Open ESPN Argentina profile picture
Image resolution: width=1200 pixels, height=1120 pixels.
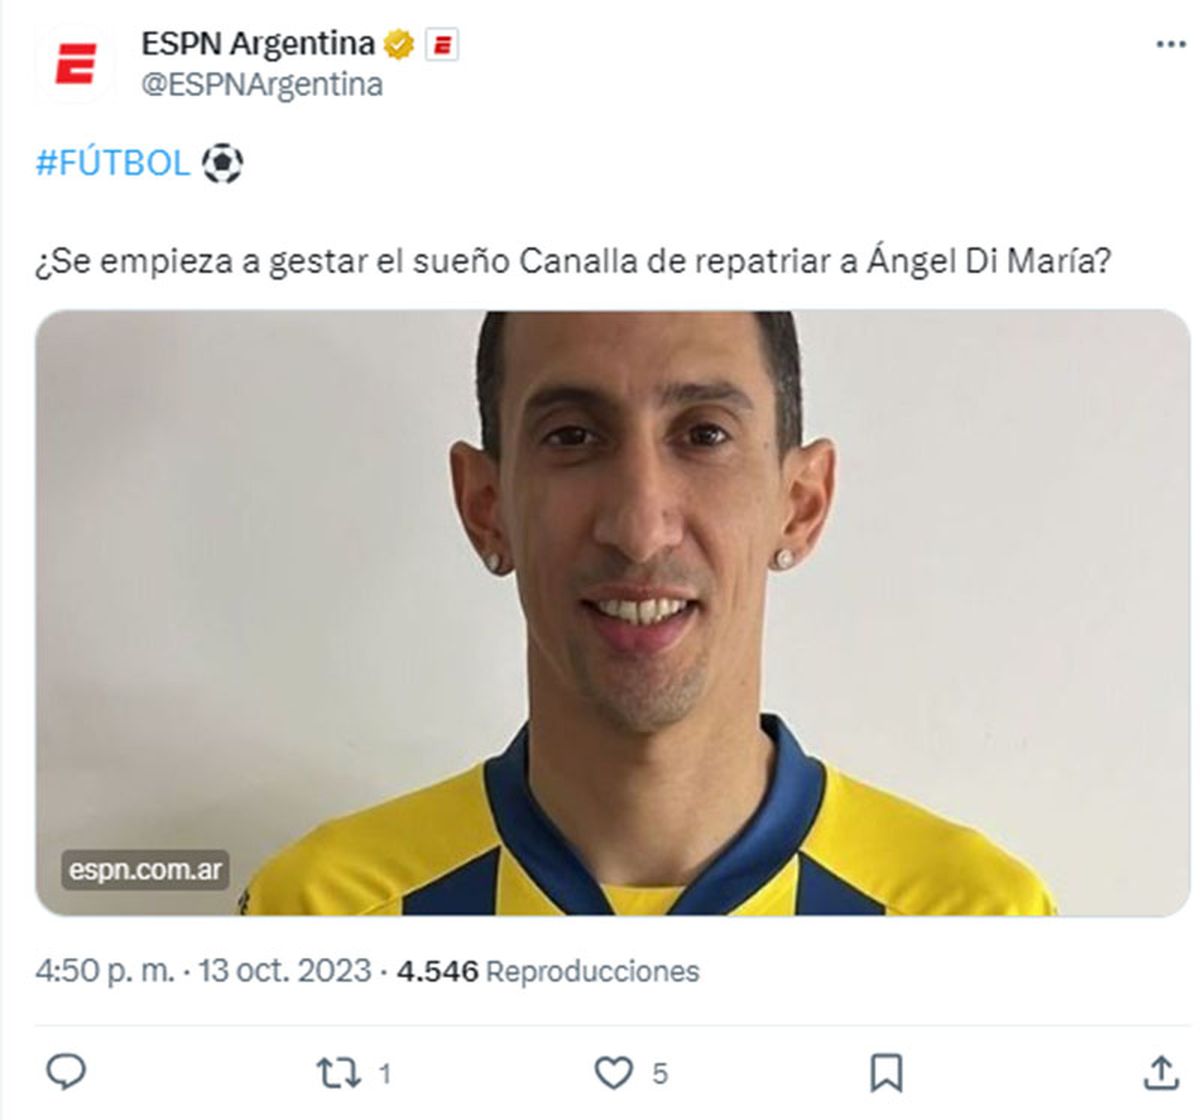pos(75,63)
